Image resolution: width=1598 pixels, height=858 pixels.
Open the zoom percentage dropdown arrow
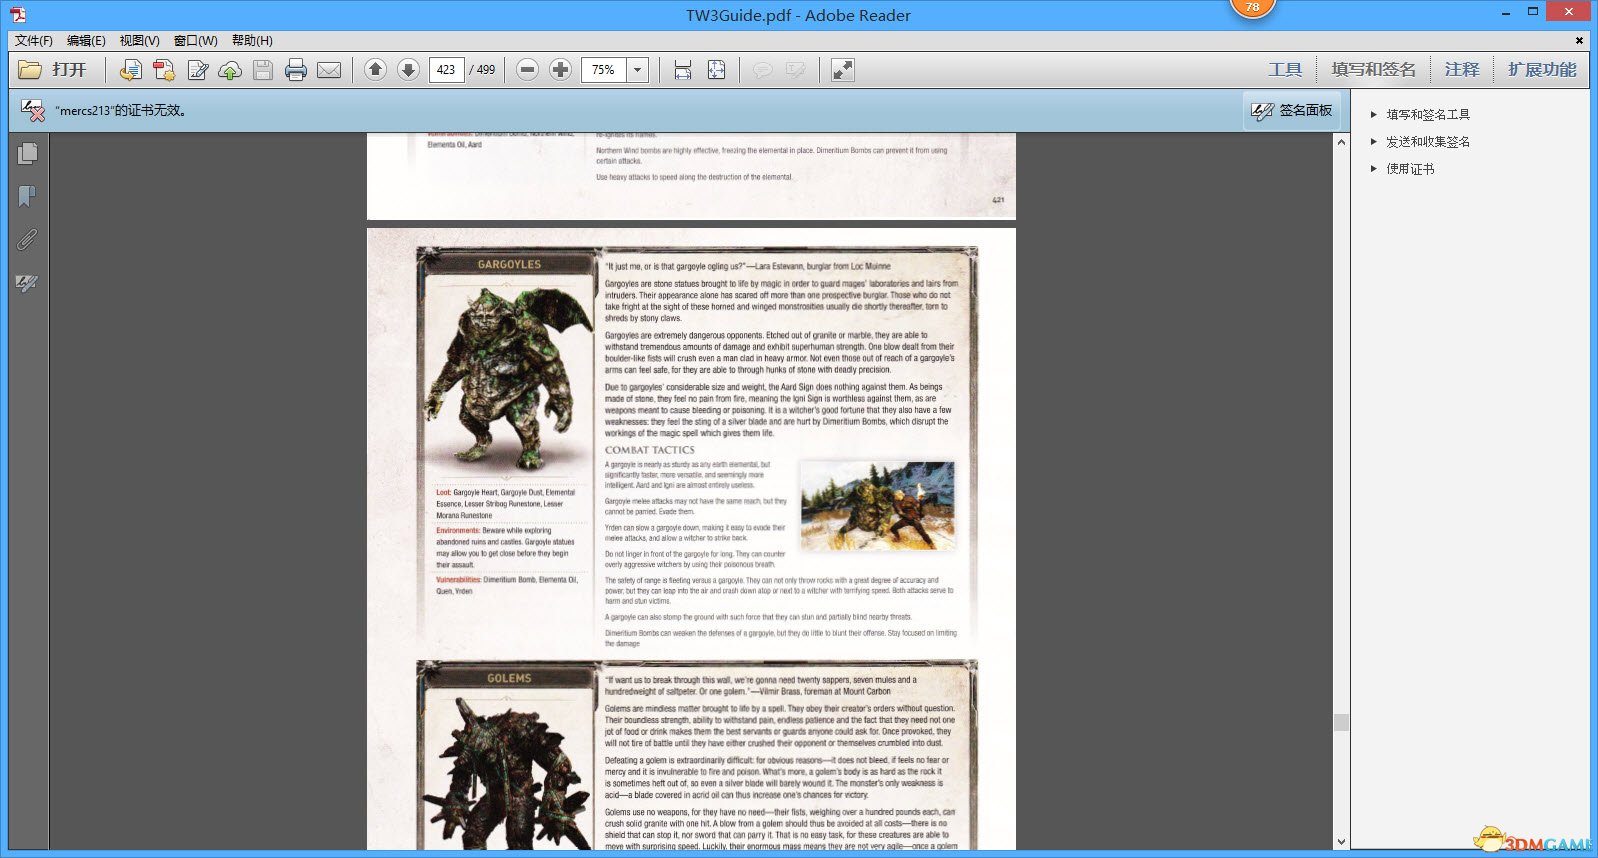tap(638, 70)
